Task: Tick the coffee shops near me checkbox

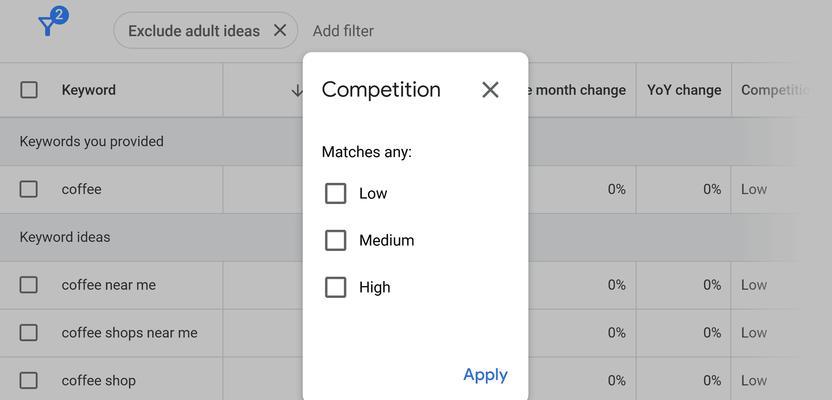Action: [29, 333]
